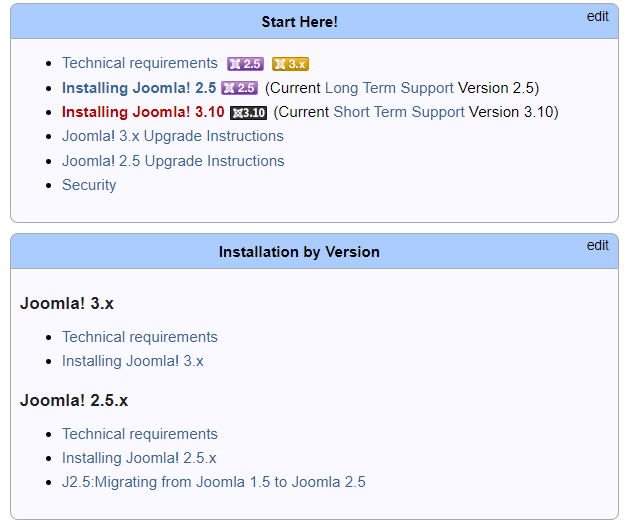
Task: Follow the Short Term Support link
Action: (x=399, y=112)
